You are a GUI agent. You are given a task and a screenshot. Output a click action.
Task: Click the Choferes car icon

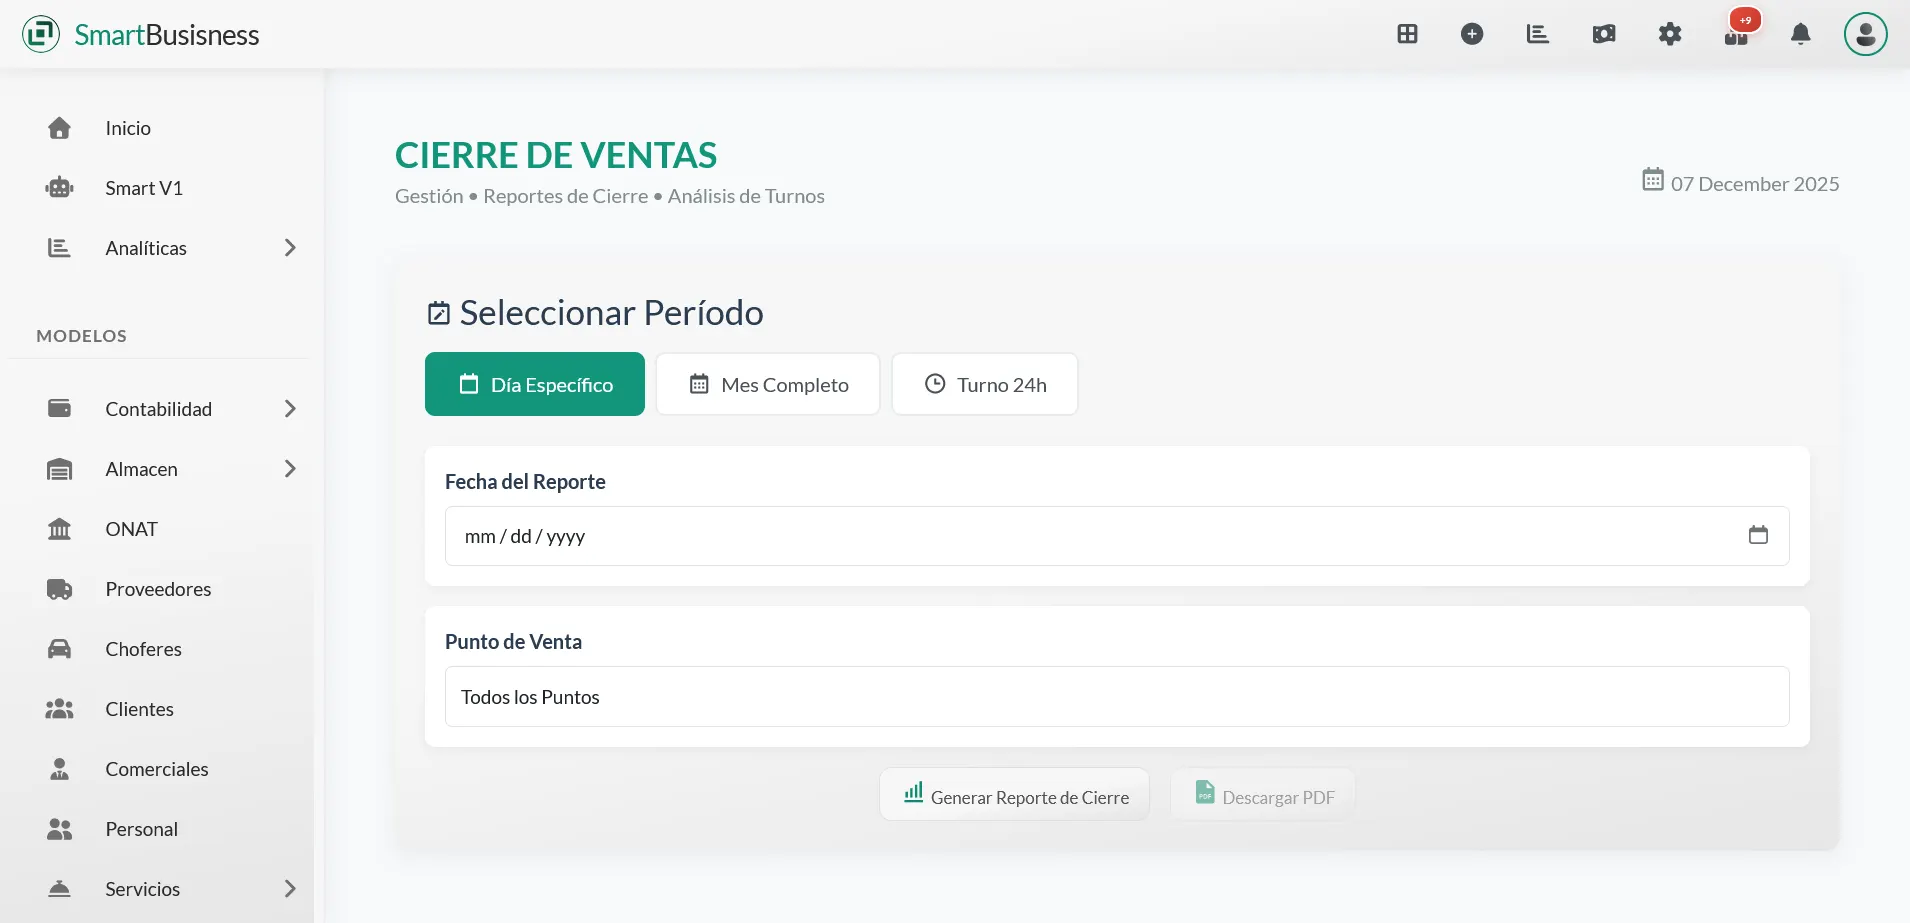pos(60,649)
